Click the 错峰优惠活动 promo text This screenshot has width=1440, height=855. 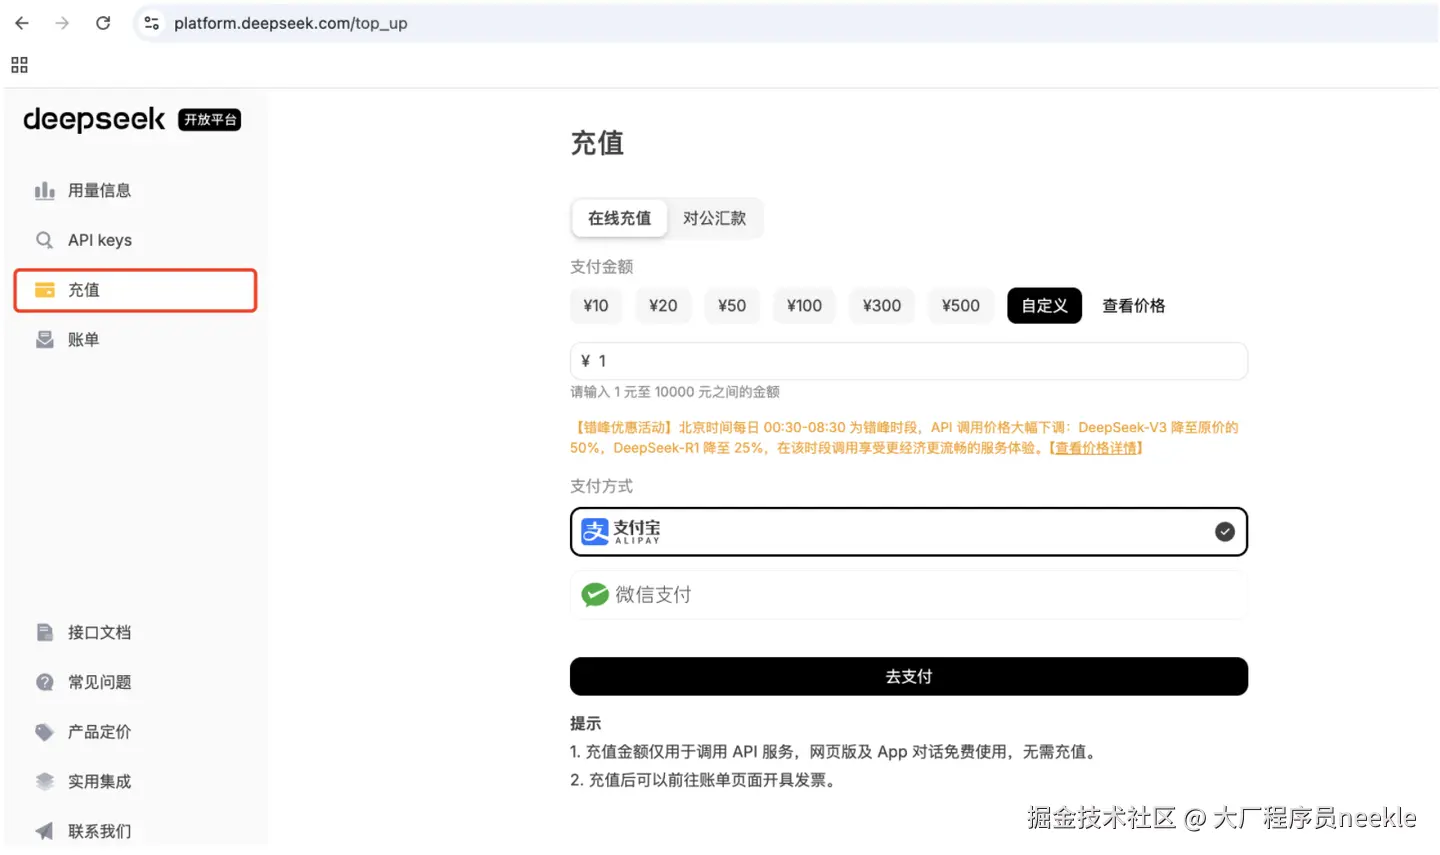(905, 438)
